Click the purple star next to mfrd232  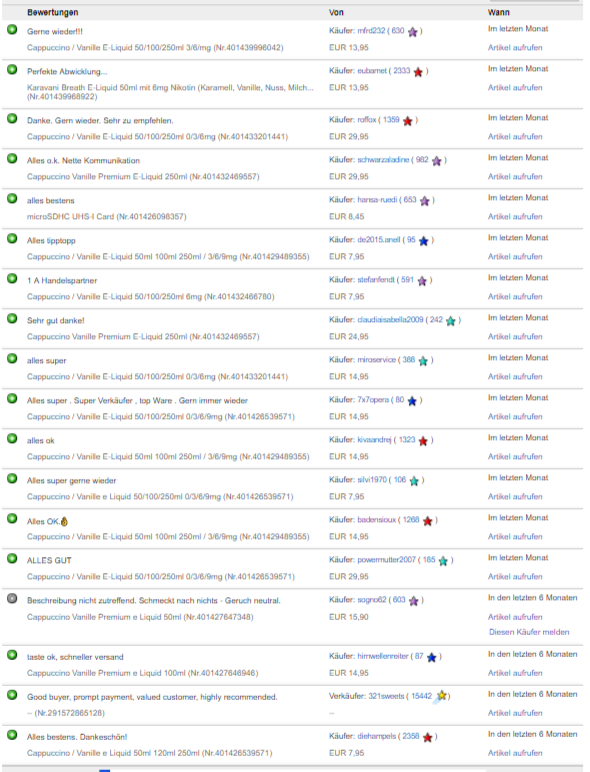[x=413, y=32]
